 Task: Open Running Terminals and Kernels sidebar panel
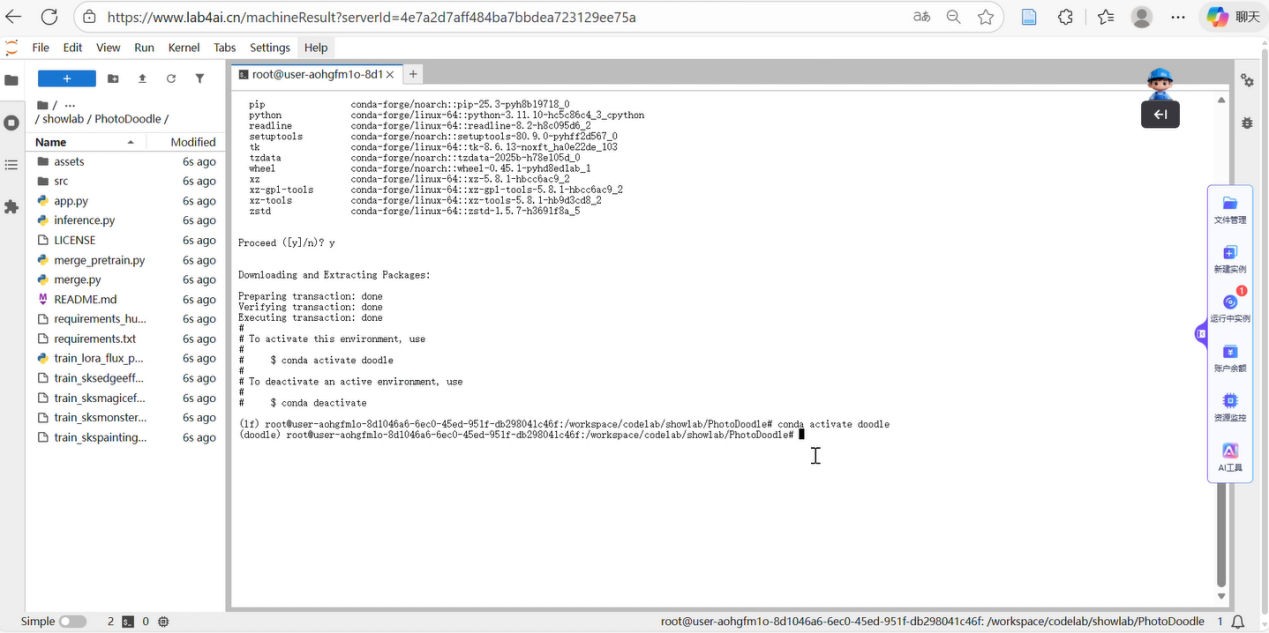pyautogui.click(x=11, y=123)
